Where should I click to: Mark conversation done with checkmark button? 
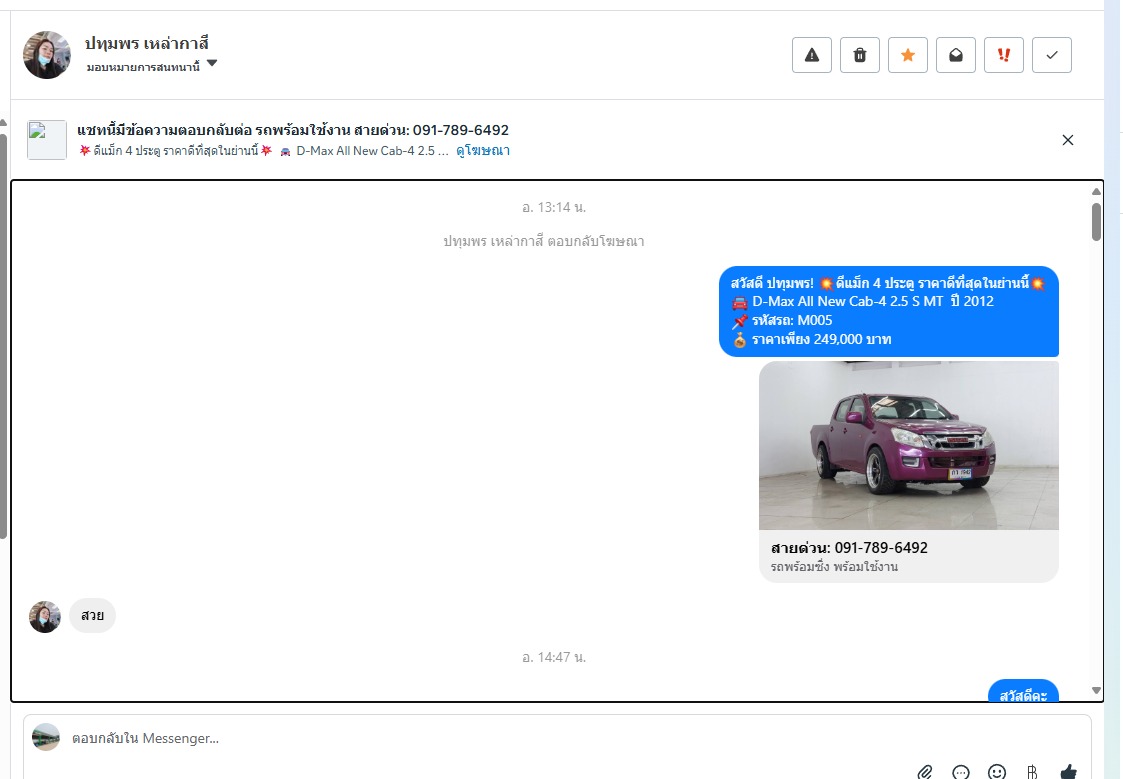(x=1051, y=55)
